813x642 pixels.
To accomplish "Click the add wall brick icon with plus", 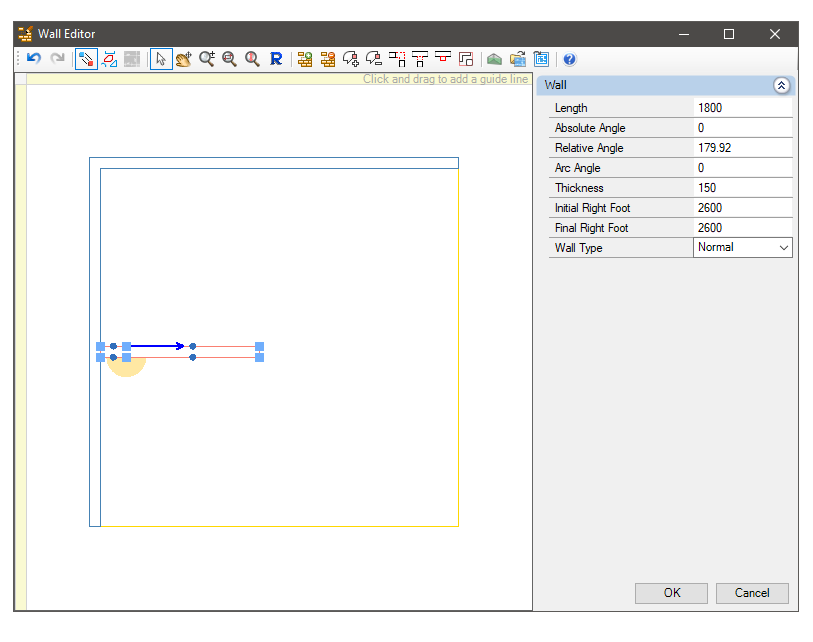I will (x=305, y=59).
